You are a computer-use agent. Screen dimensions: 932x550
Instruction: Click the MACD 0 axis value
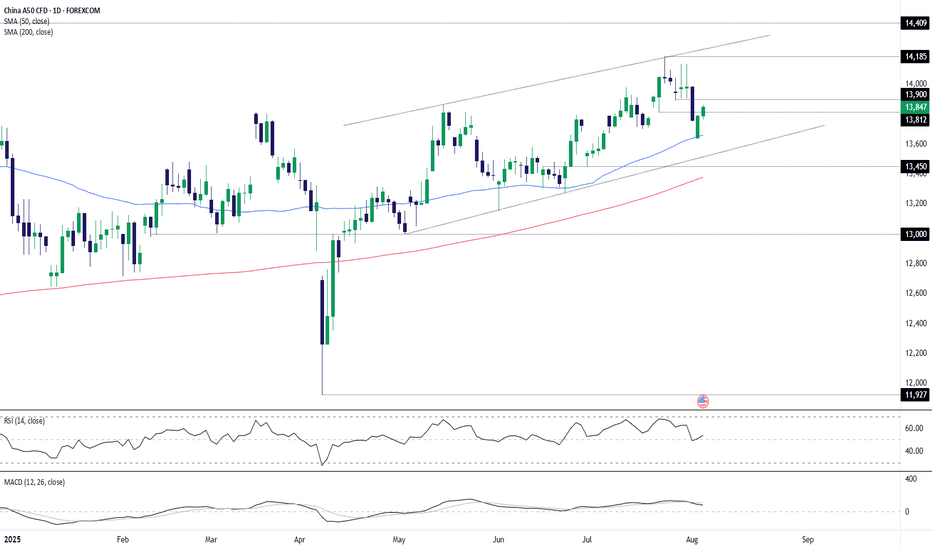tap(907, 511)
